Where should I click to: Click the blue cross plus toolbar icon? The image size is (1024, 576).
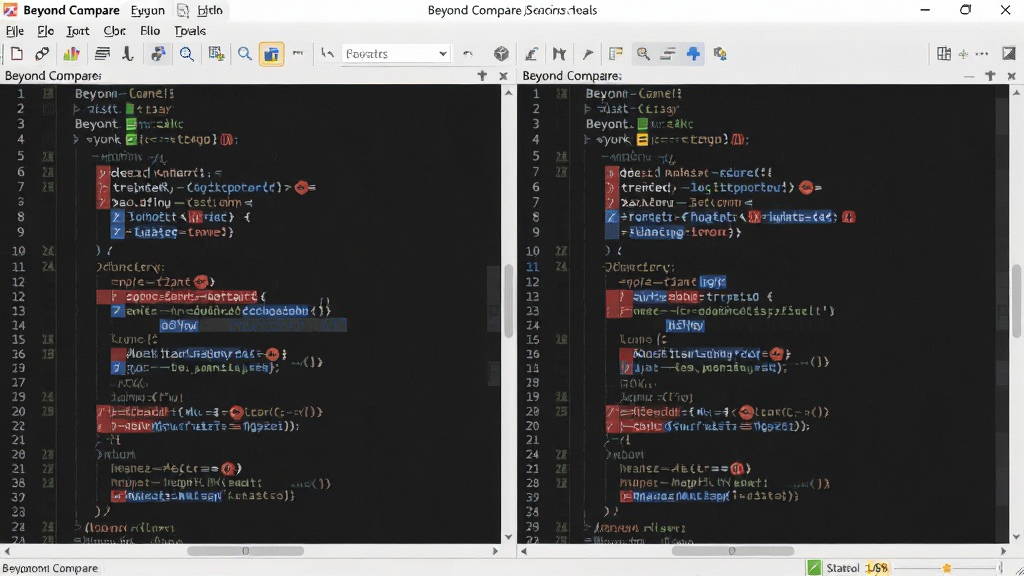[694, 54]
